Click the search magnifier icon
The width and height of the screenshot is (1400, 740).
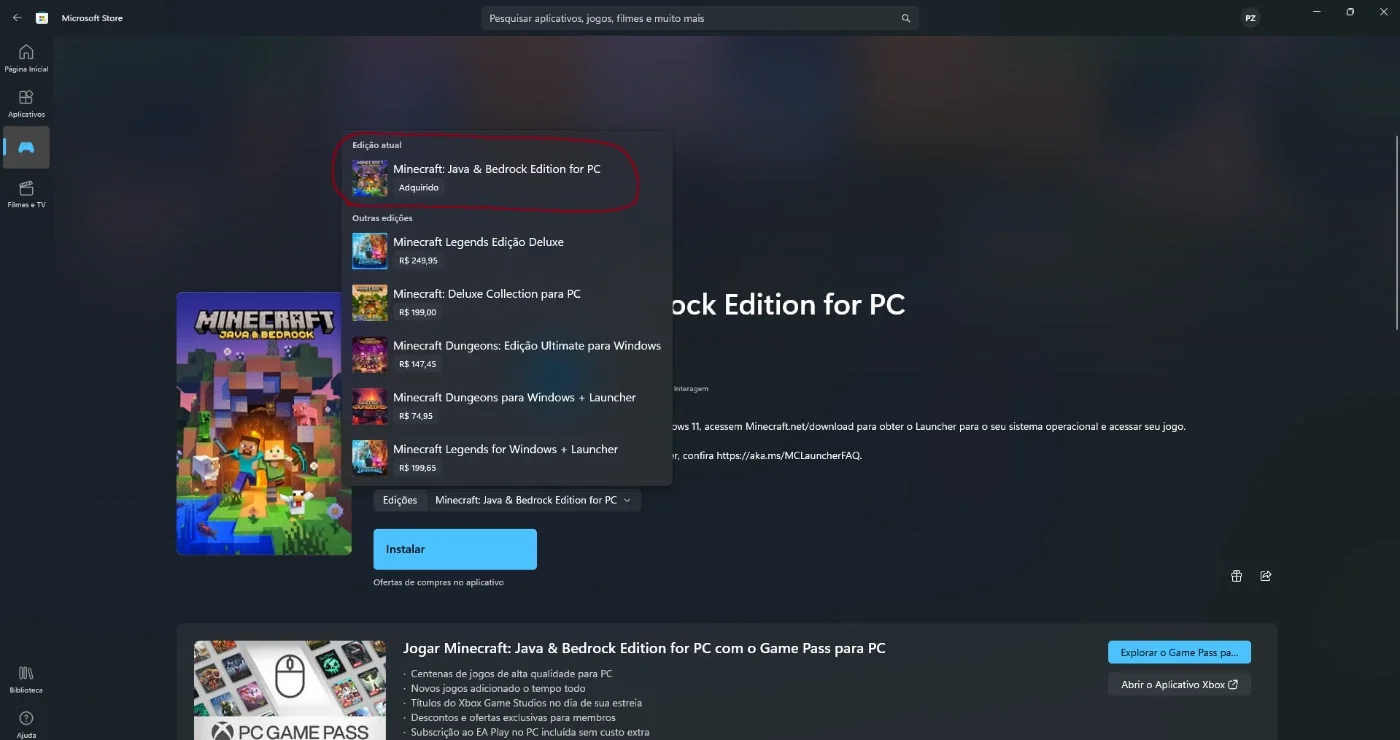tap(906, 18)
